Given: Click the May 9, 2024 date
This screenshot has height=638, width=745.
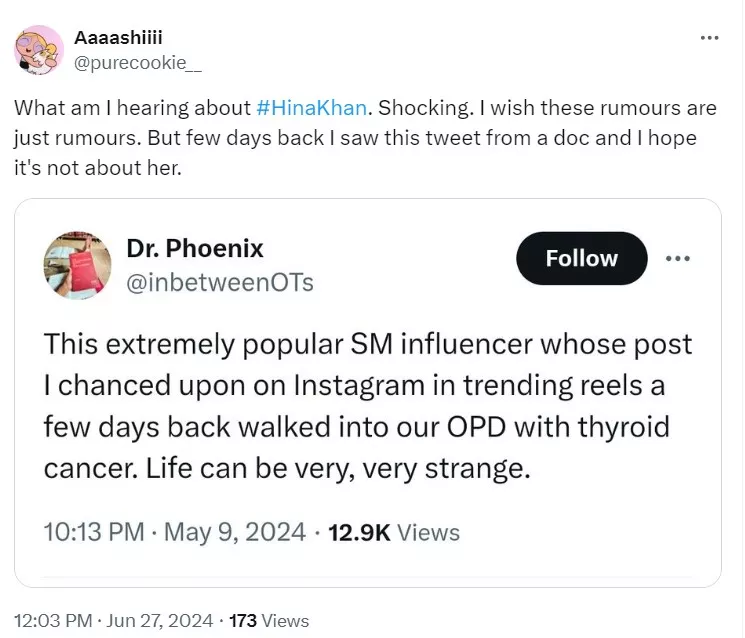Looking at the screenshot, I should [232, 532].
